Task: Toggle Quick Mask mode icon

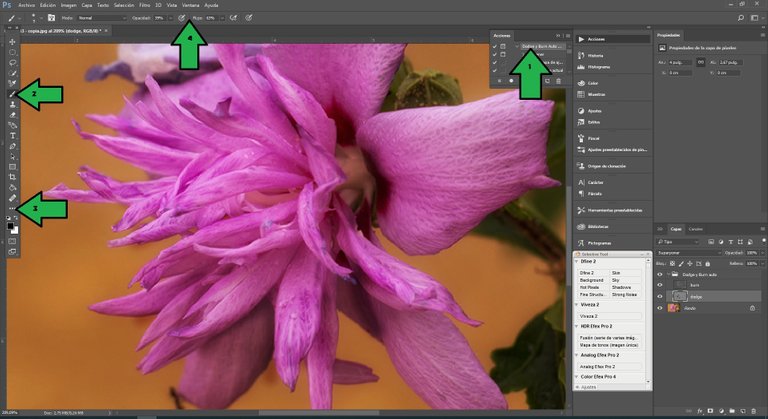Action: point(12,241)
